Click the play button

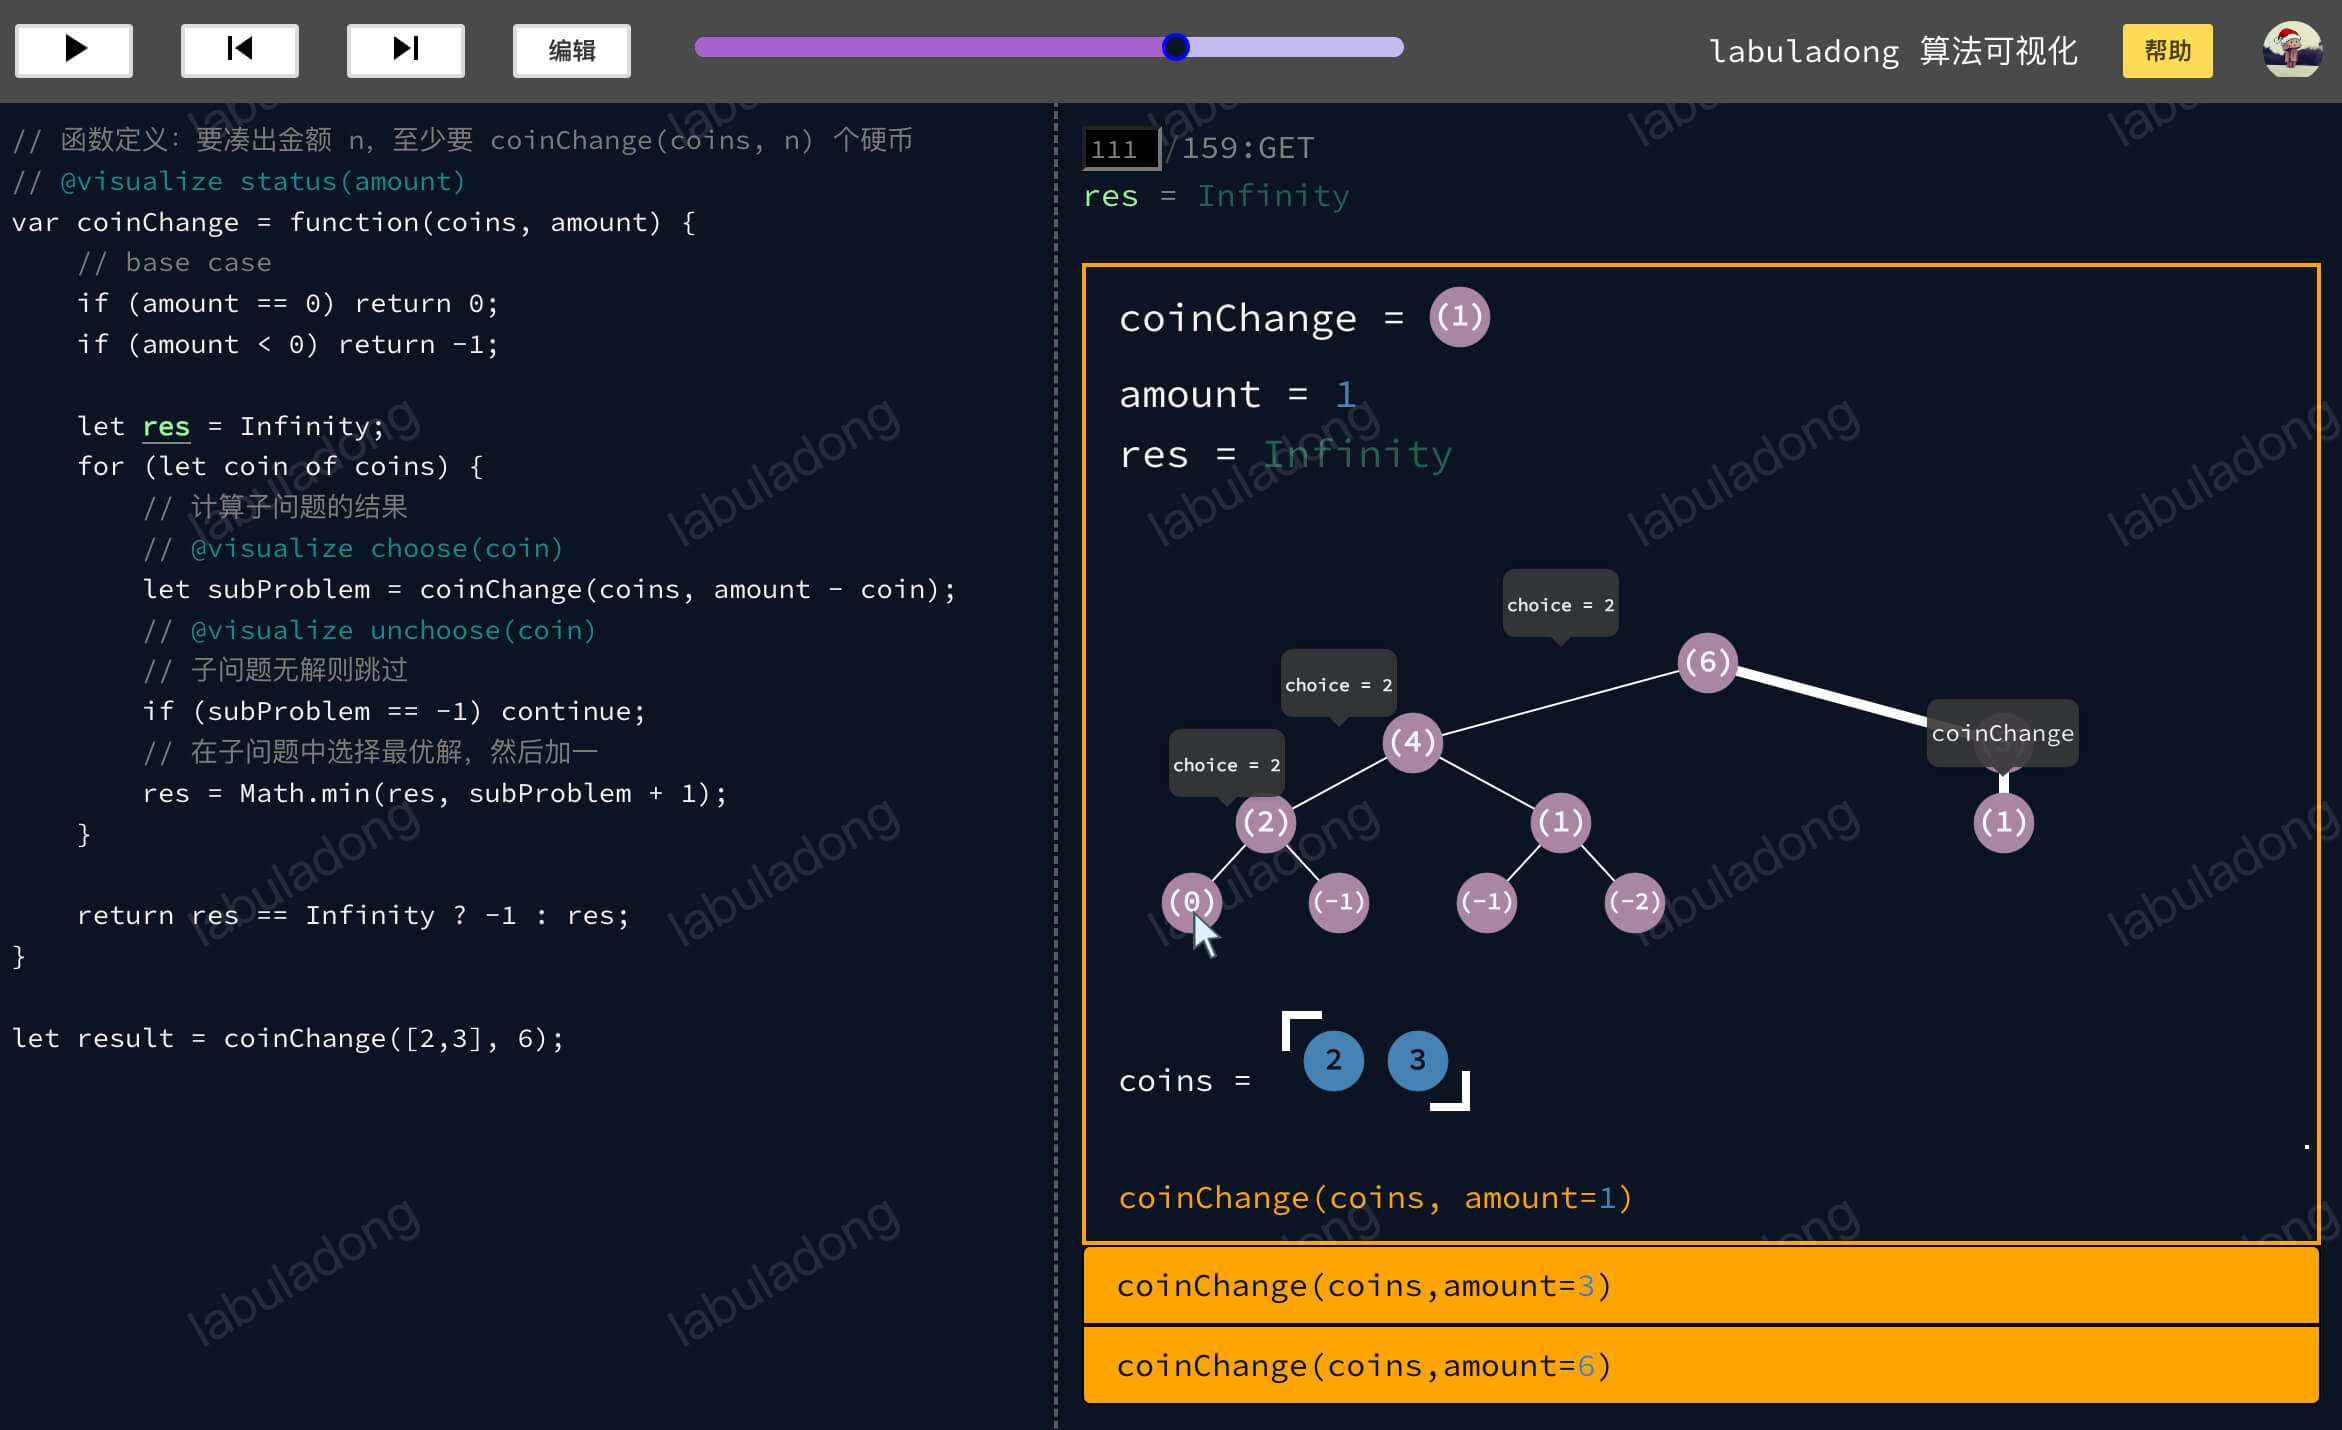pyautogui.click(x=74, y=50)
